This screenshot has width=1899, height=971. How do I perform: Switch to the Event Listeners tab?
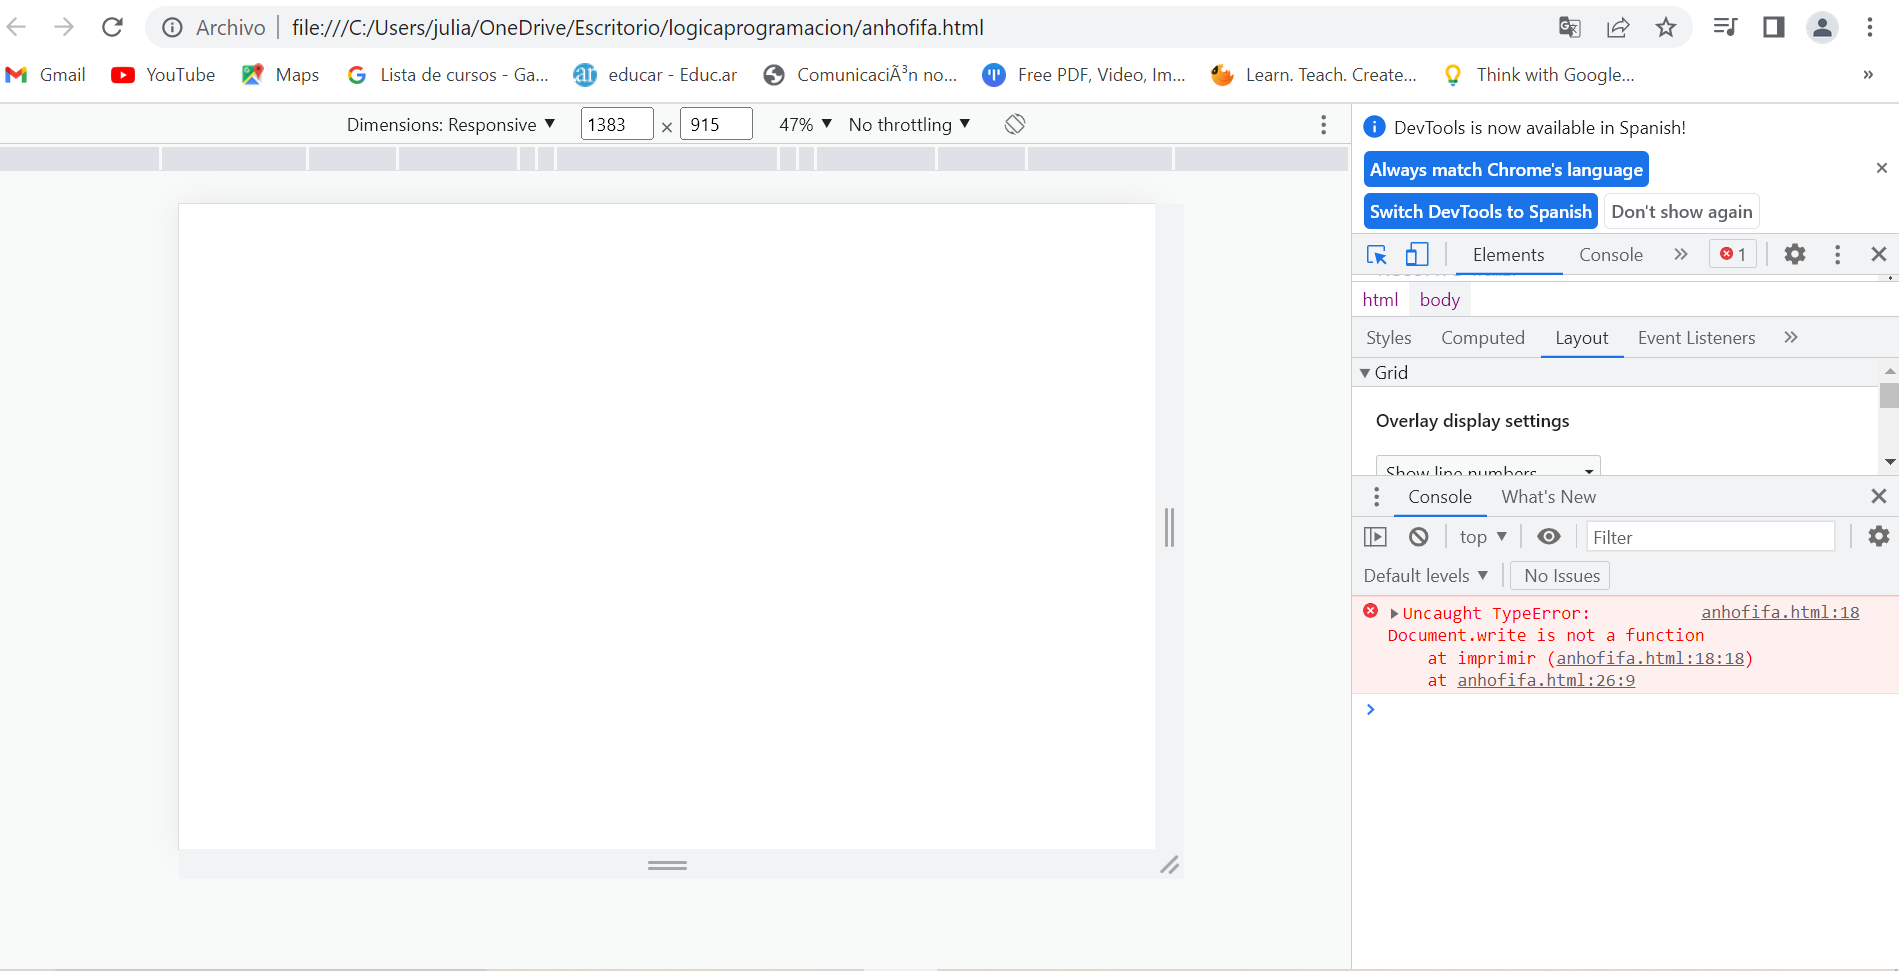pos(1696,338)
